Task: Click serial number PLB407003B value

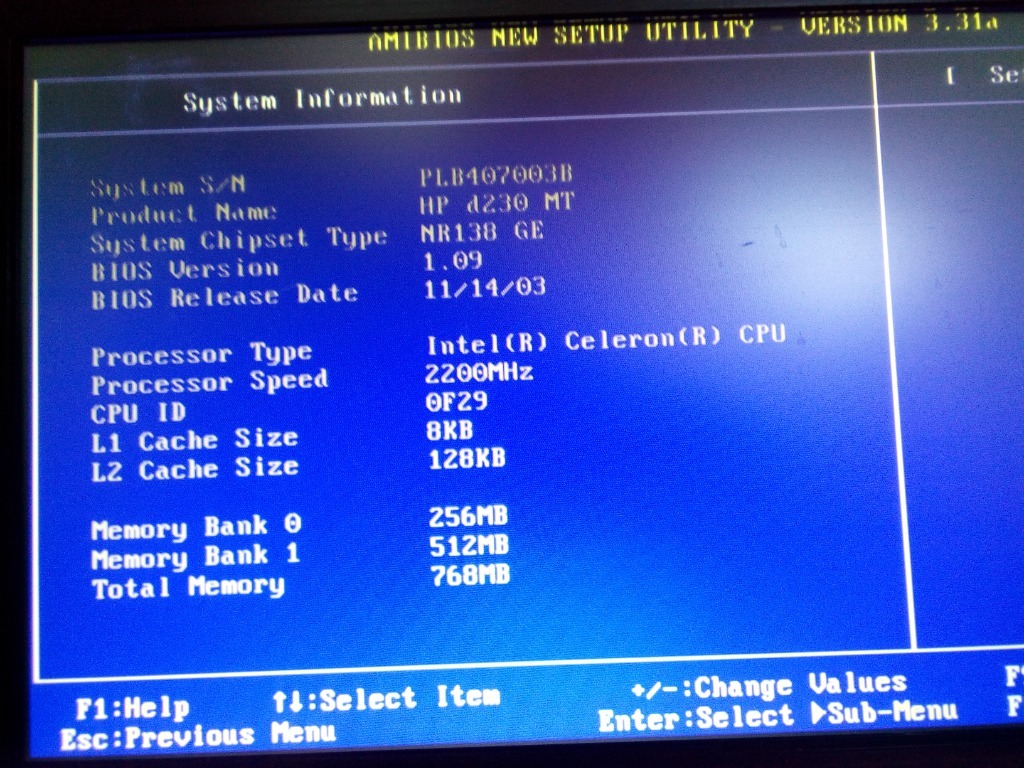Action: (496, 176)
